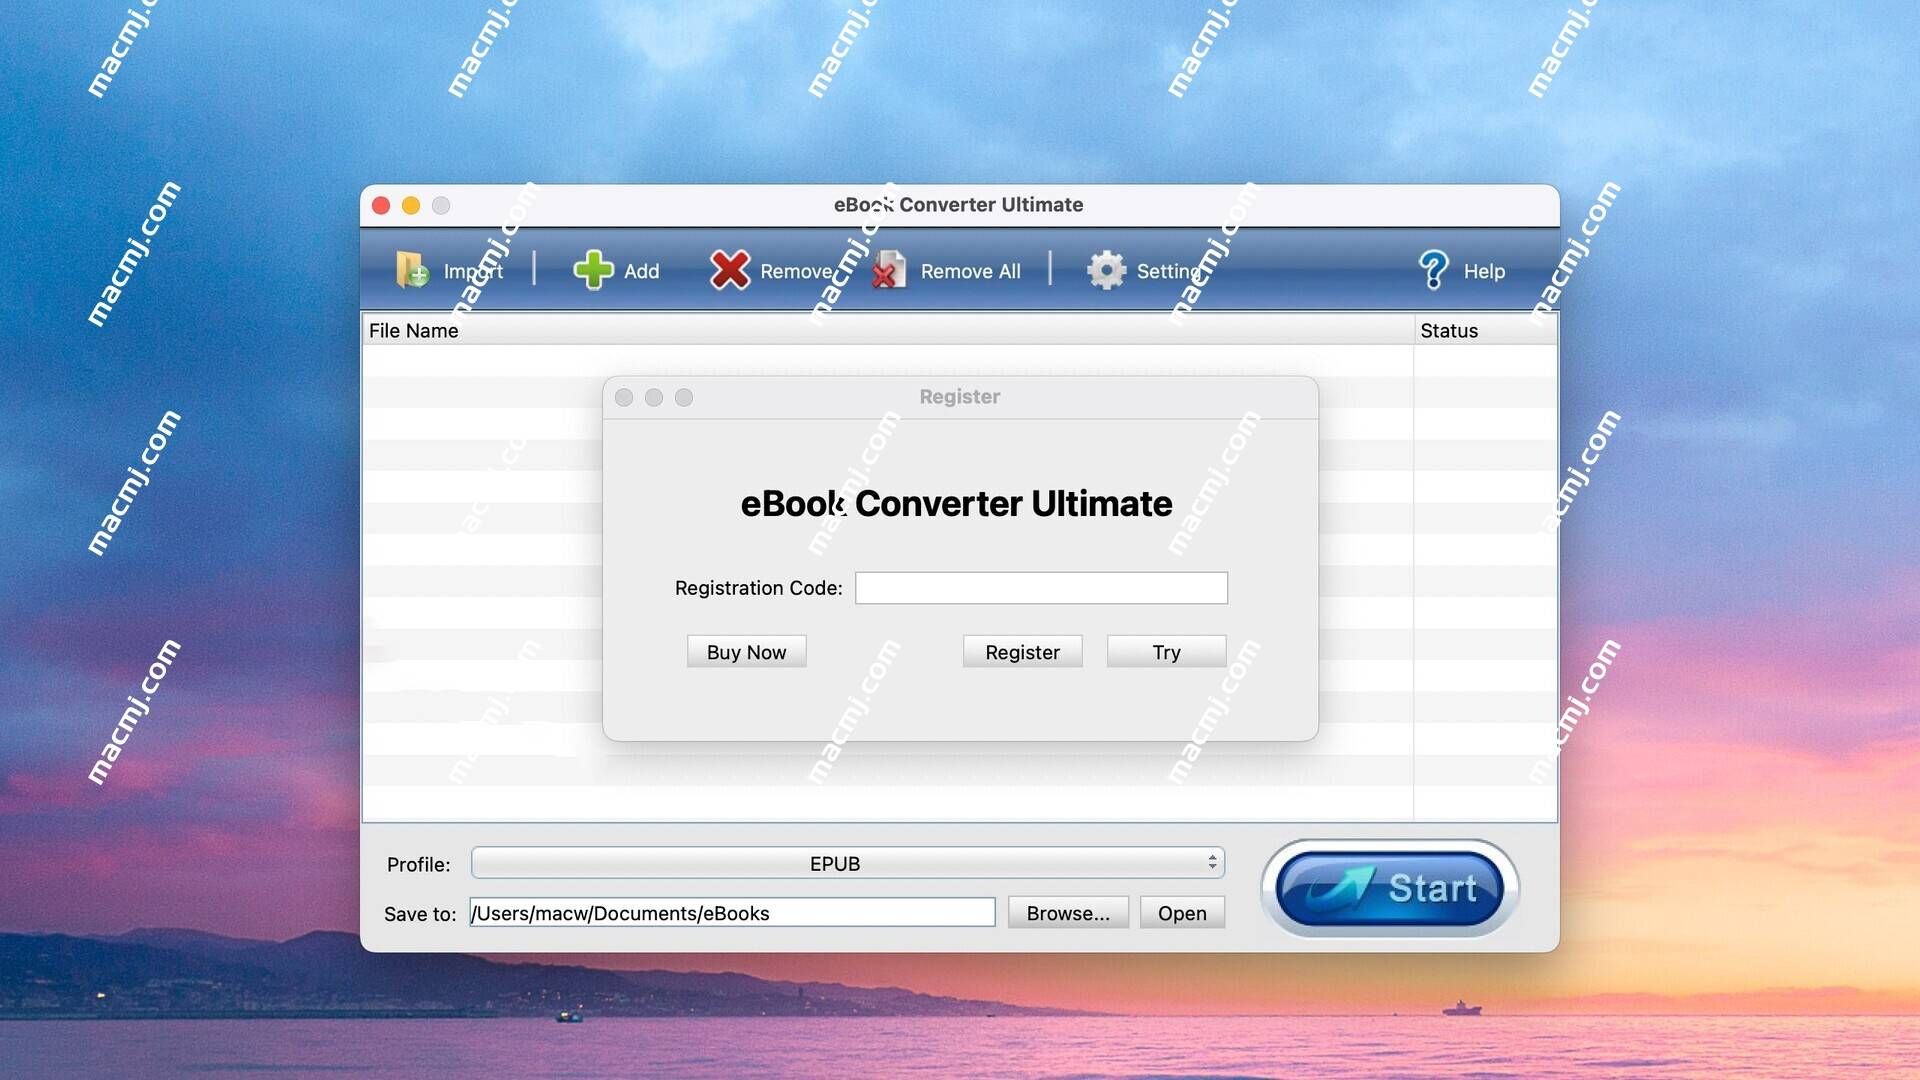Click the Add toolbar label

point(642,271)
